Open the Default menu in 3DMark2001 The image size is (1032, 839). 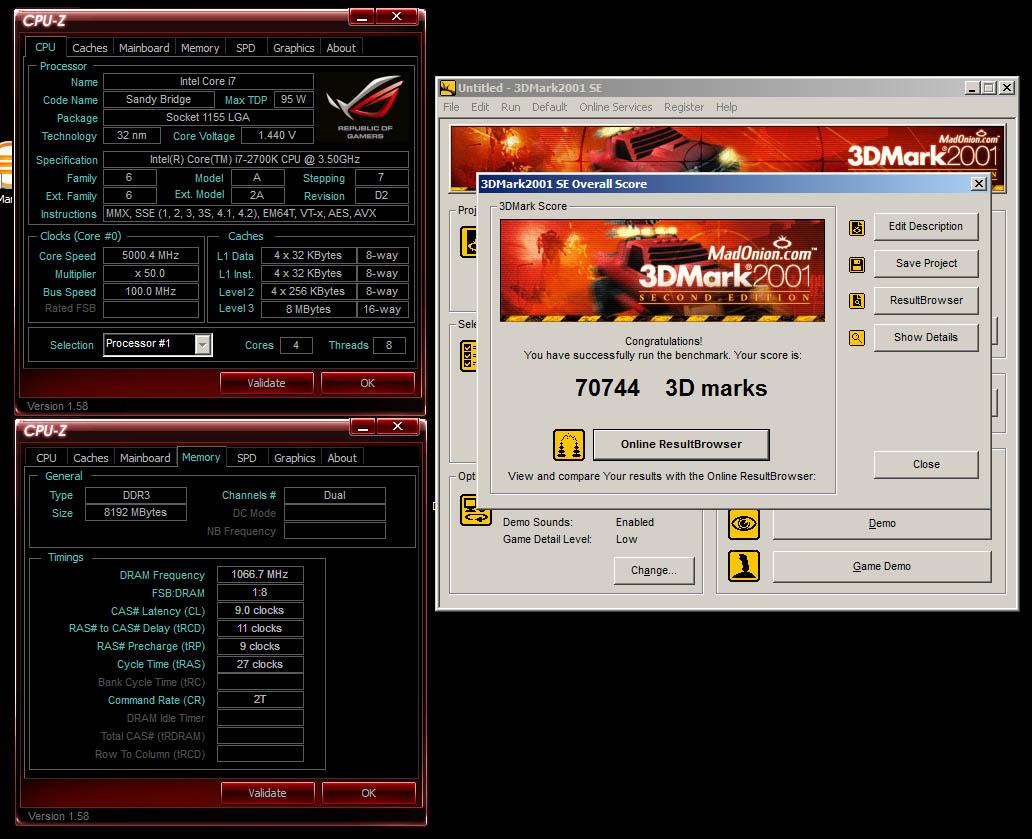tap(550, 107)
